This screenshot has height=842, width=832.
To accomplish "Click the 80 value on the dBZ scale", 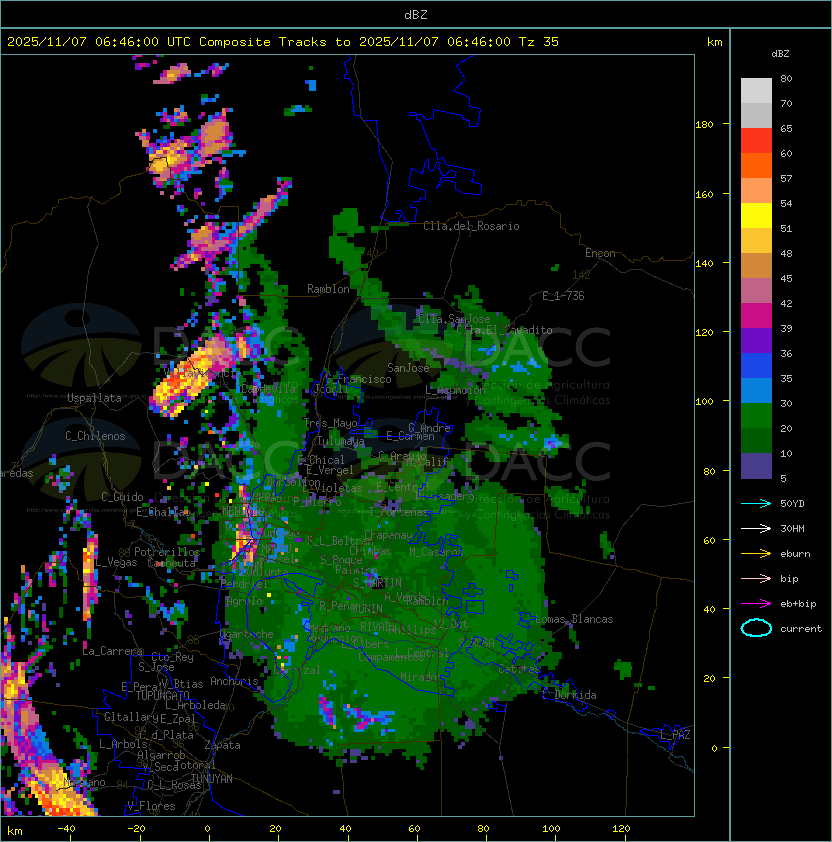I will coord(786,78).
